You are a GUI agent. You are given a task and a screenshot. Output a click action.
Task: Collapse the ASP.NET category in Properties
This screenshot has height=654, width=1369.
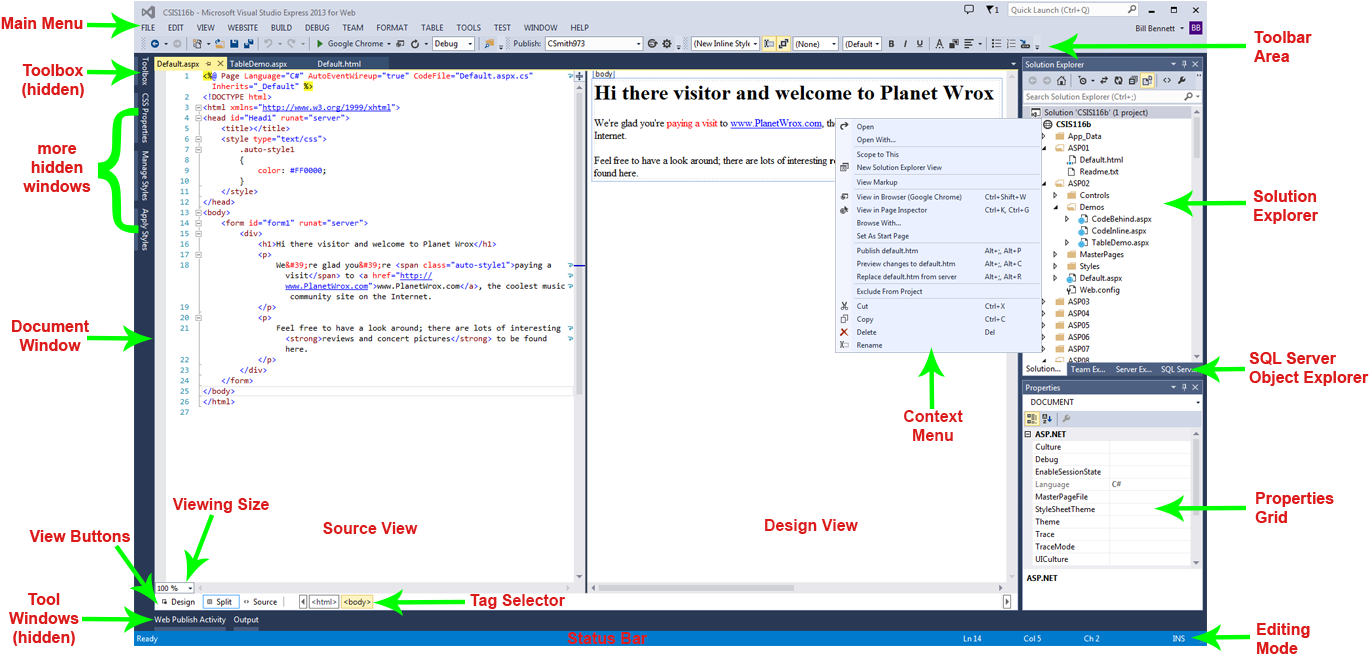(1028, 435)
